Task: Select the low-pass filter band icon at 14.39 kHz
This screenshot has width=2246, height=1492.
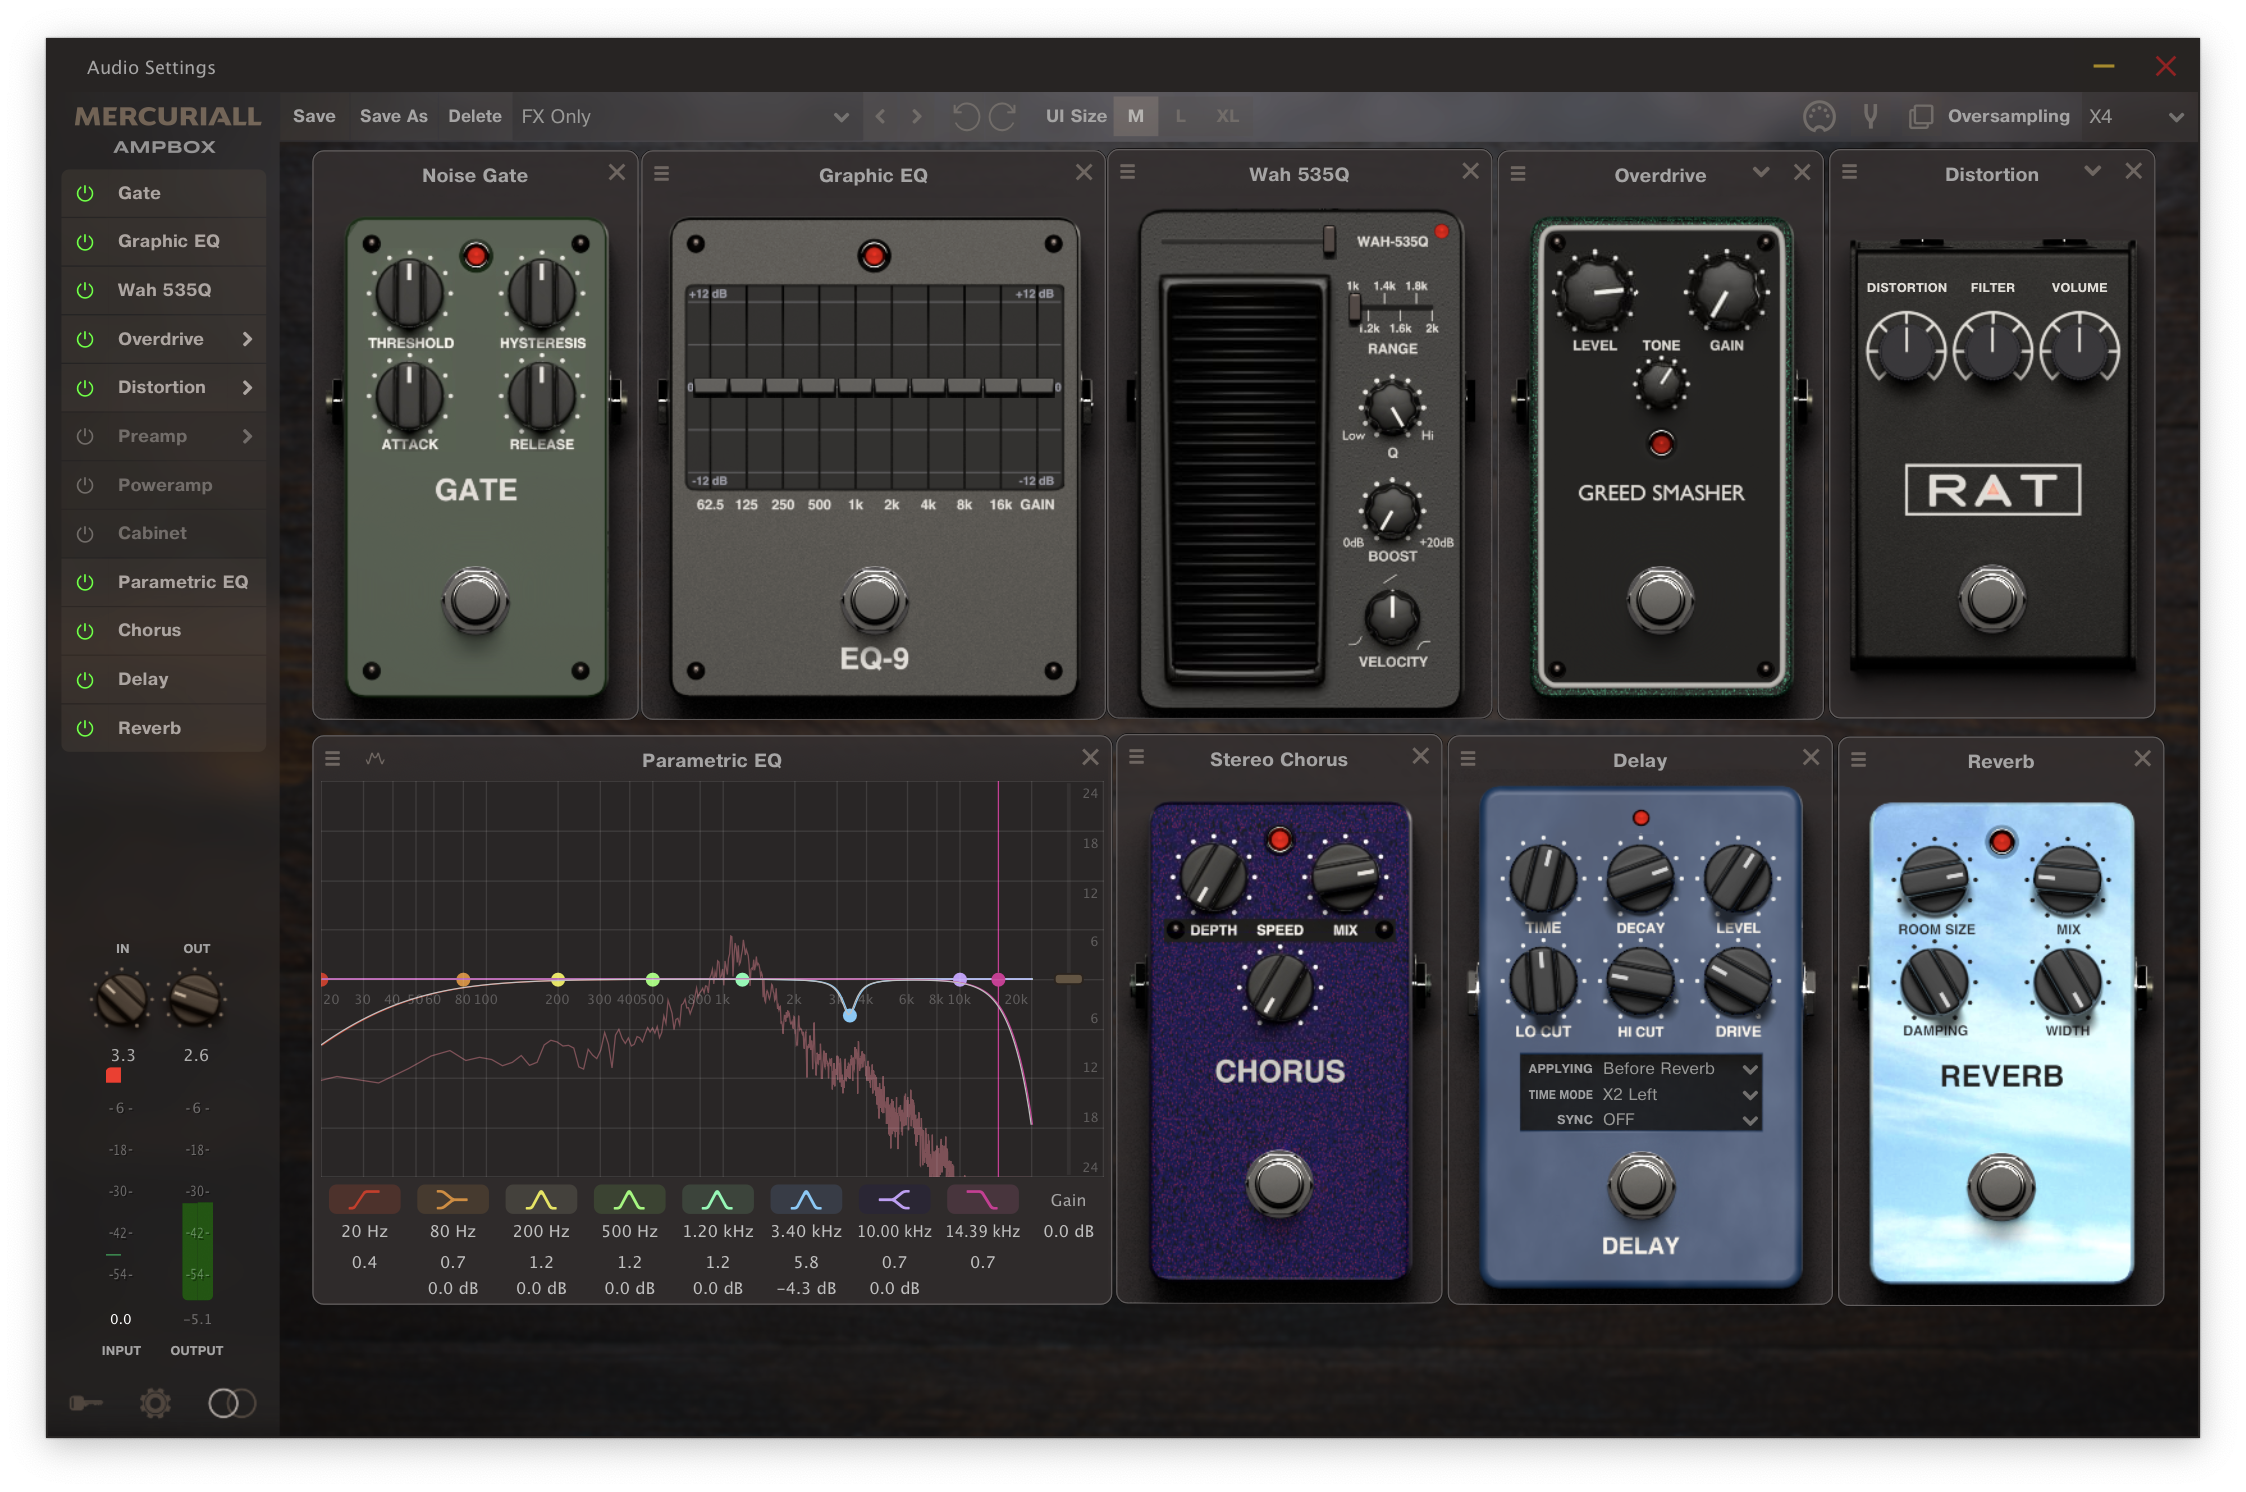Action: pyautogui.click(x=982, y=1199)
